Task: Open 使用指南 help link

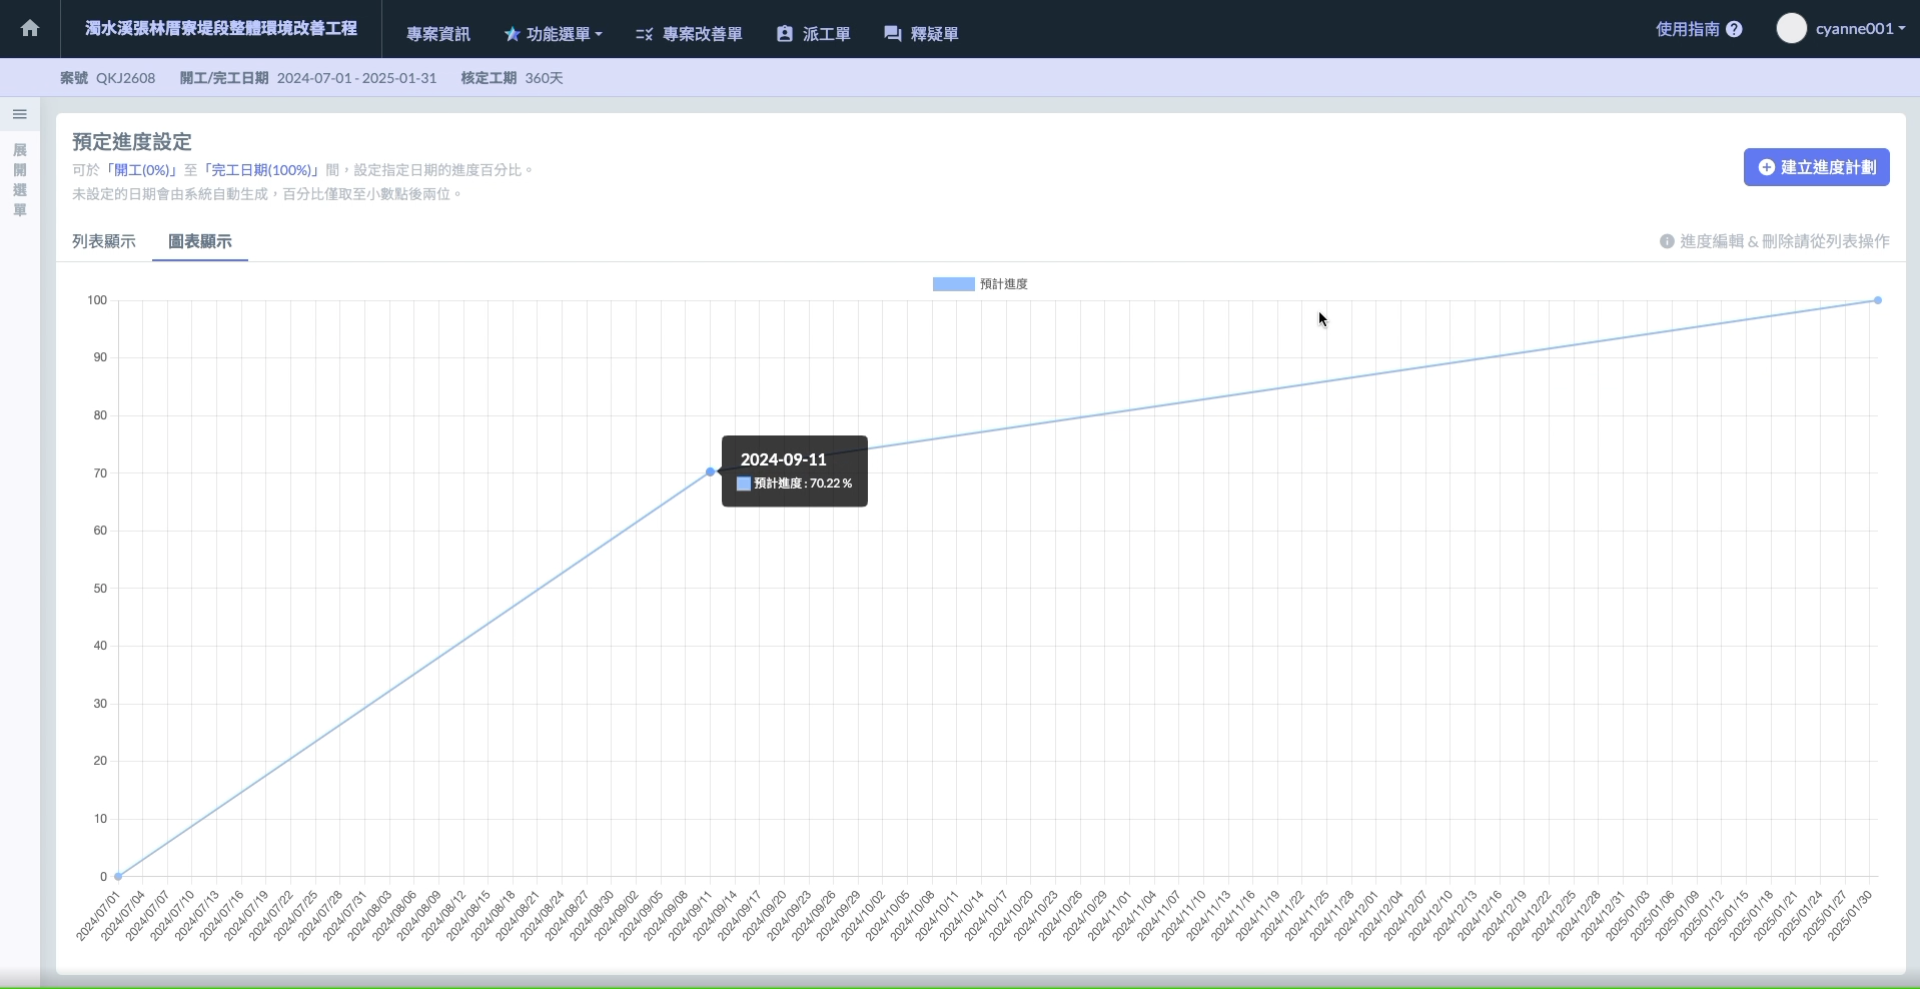Action: tap(1687, 29)
